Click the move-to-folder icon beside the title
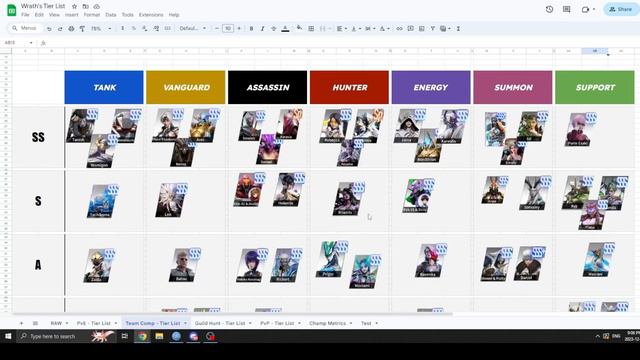Viewport: 640px width, 360px height. click(85, 7)
